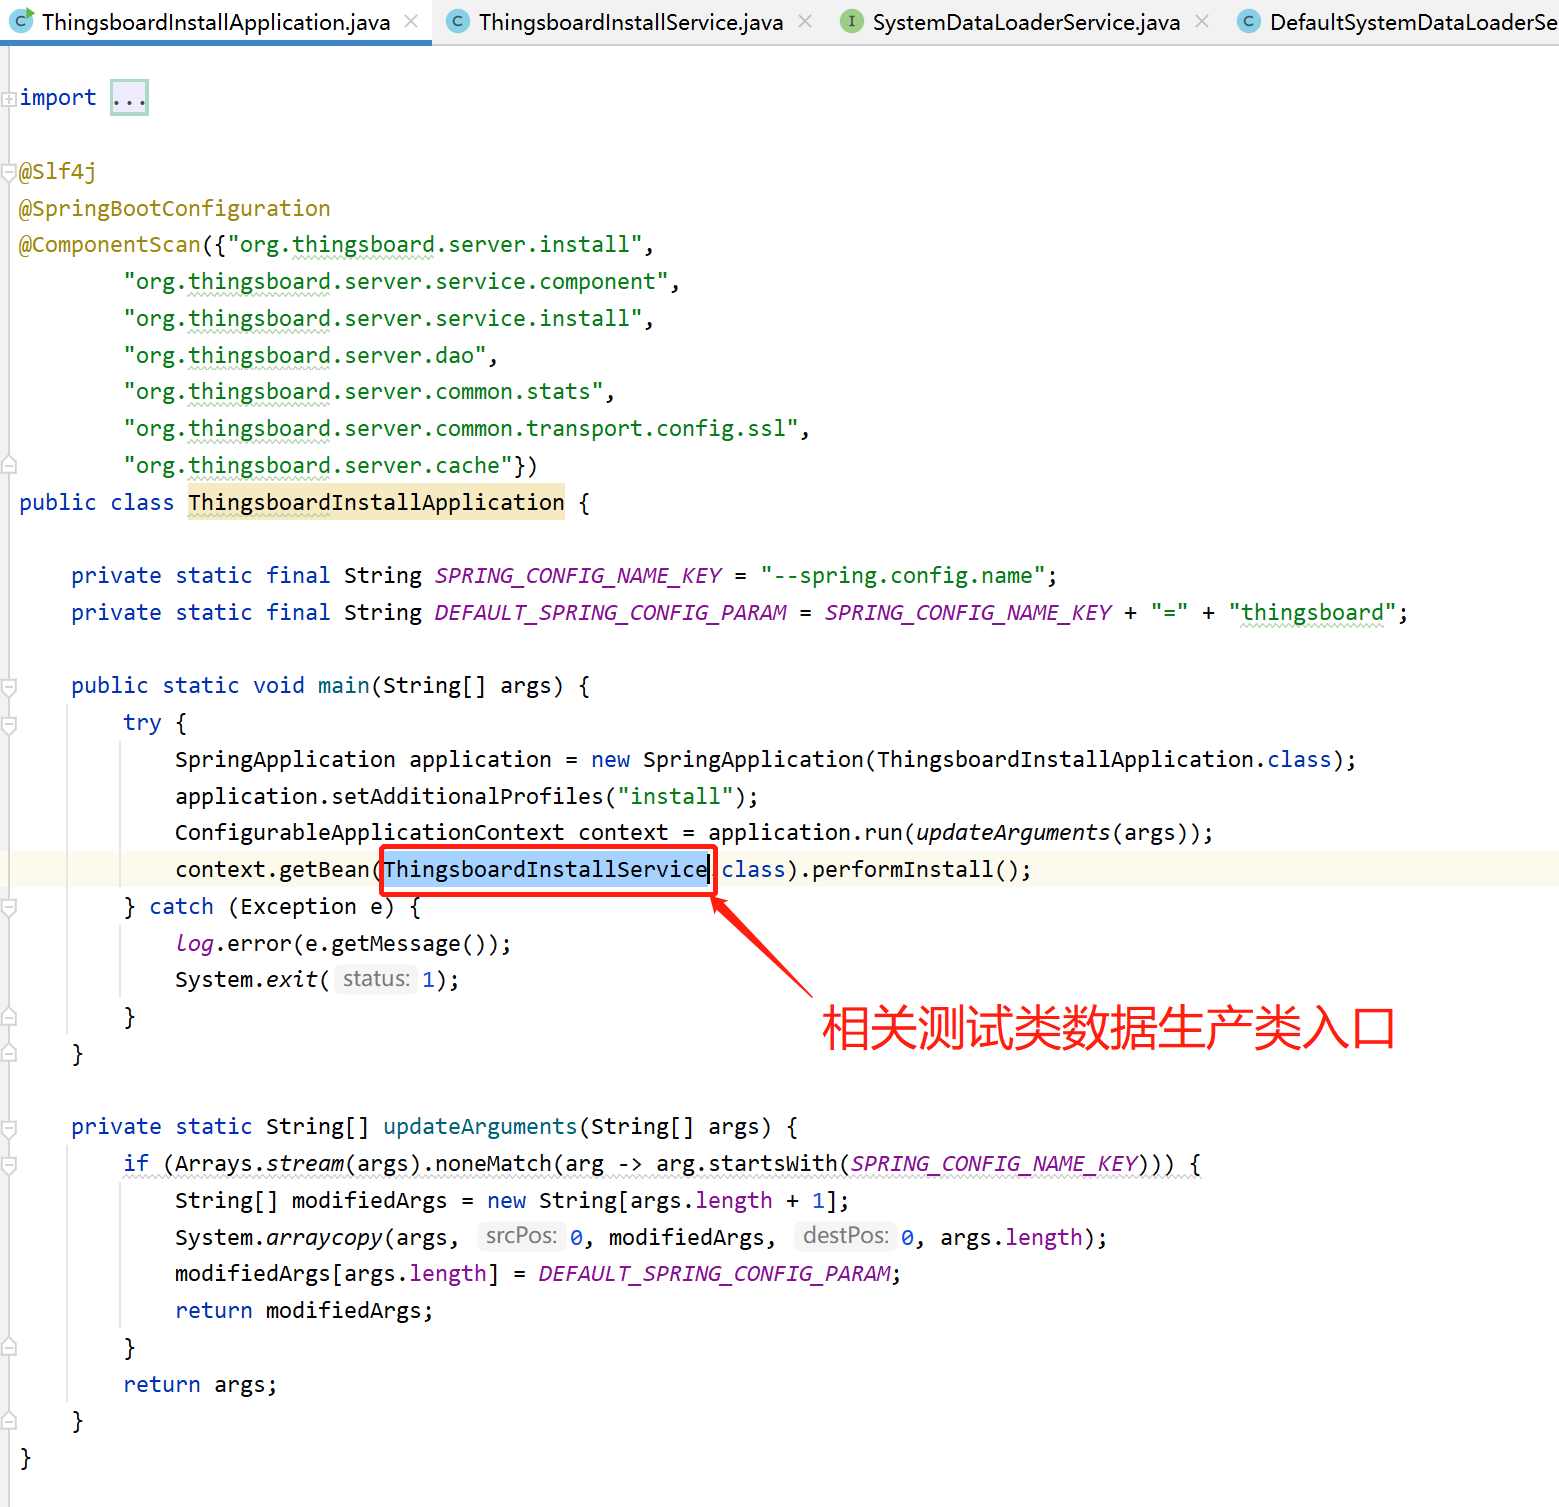Viewport: 1559px width, 1507px height.
Task: Click the class icon on ThingsboardInstallService.java tab
Action: click(x=457, y=21)
